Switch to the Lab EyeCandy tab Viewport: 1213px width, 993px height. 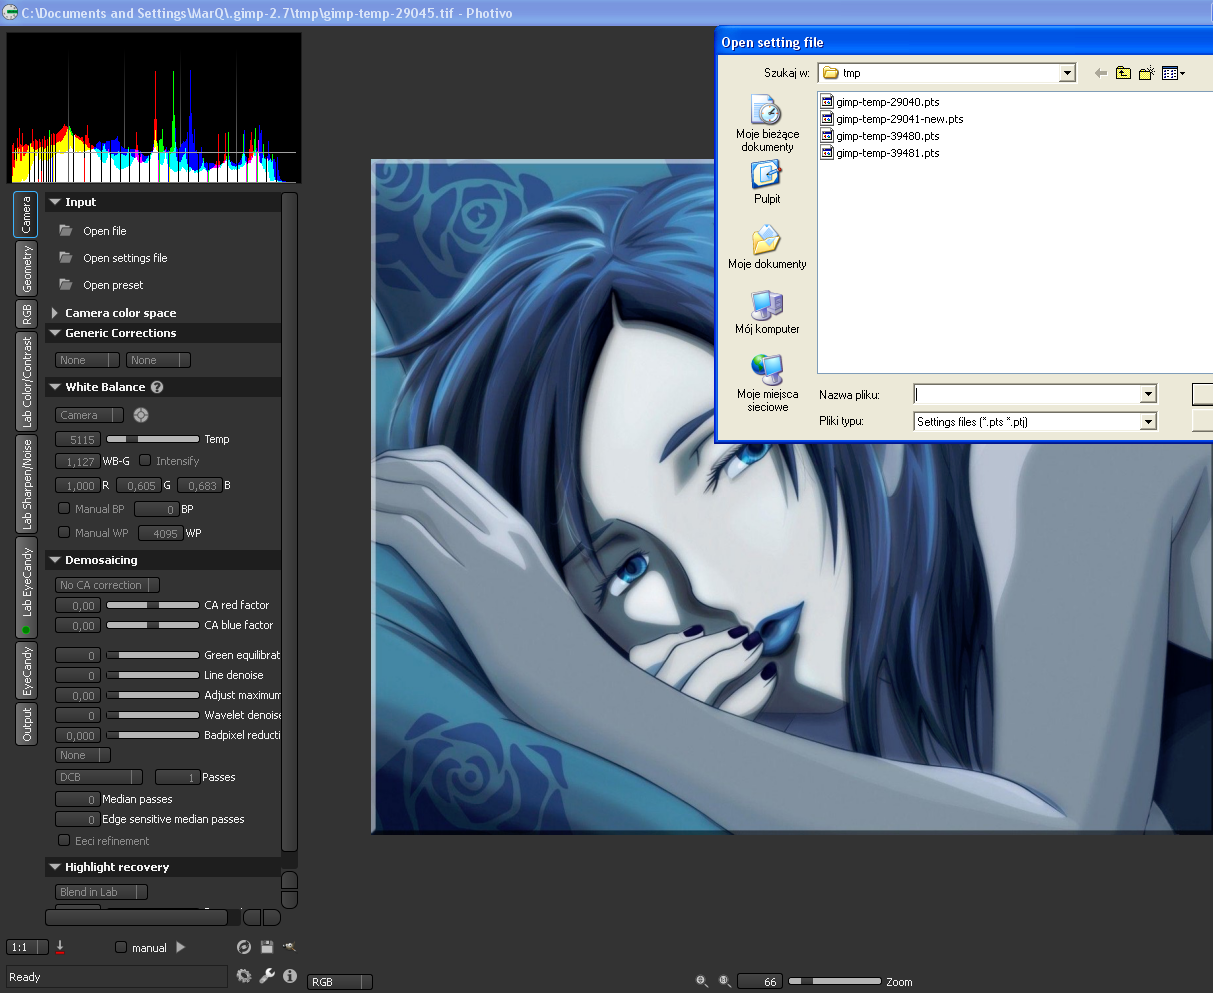26,587
